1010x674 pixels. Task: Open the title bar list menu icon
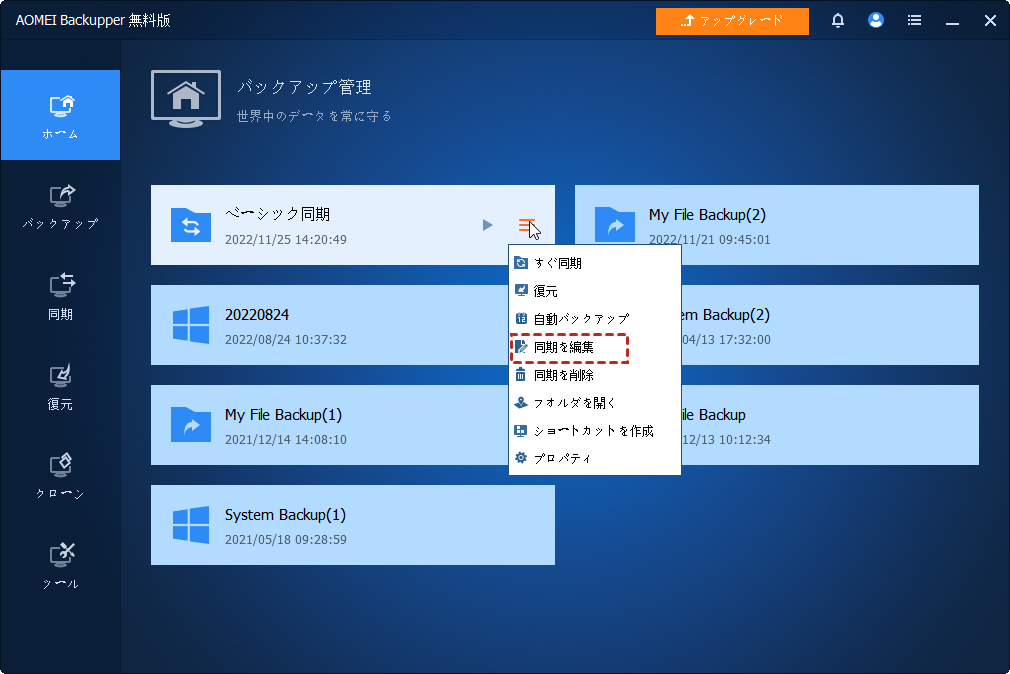tap(914, 21)
